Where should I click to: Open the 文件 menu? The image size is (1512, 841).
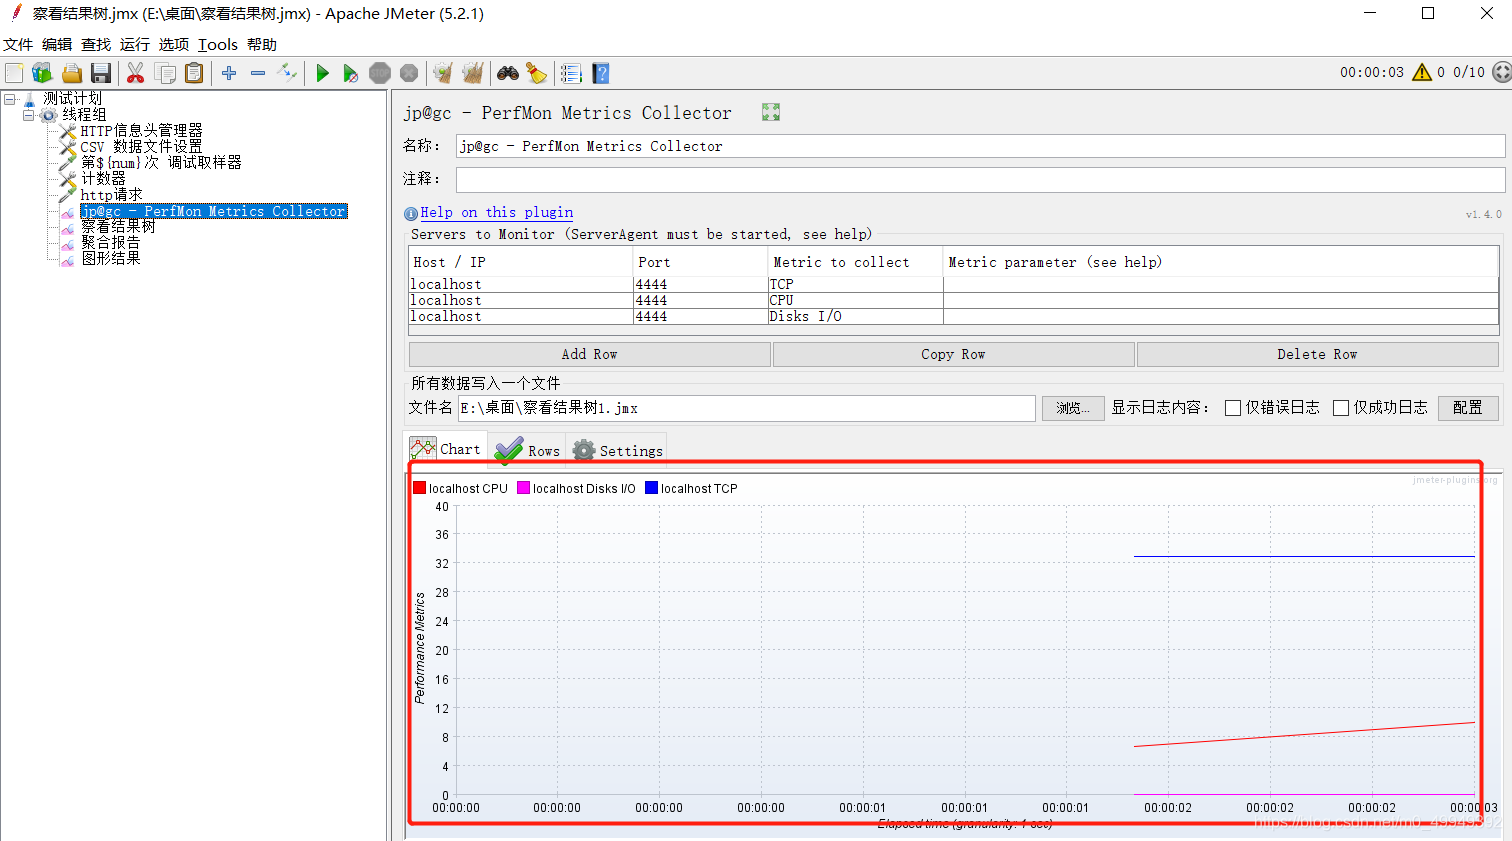pos(18,44)
